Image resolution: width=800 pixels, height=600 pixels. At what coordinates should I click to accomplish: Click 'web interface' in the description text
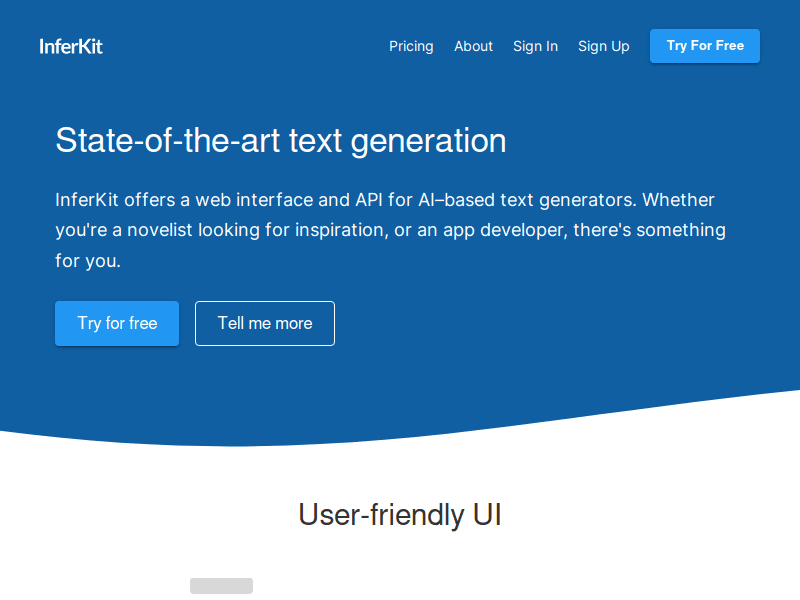258,200
